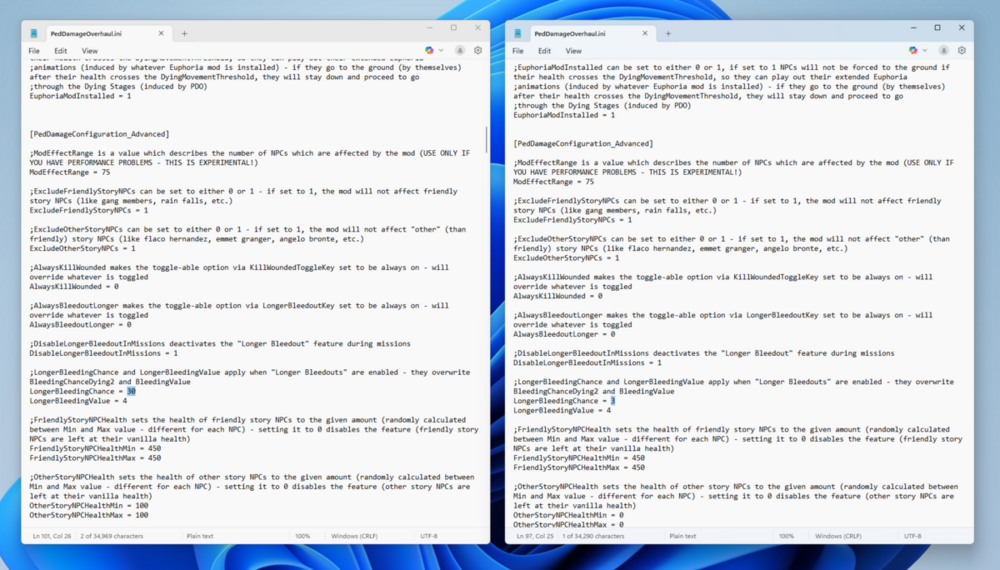This screenshot has height=570, width=1000.
Task: Expand Copilot dropdown arrow in left window
Action: coord(441,50)
